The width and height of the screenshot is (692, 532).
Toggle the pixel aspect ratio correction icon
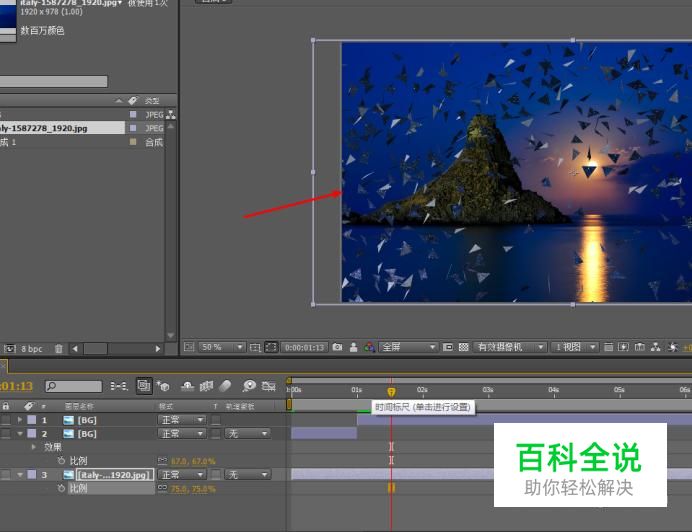[x=608, y=347]
